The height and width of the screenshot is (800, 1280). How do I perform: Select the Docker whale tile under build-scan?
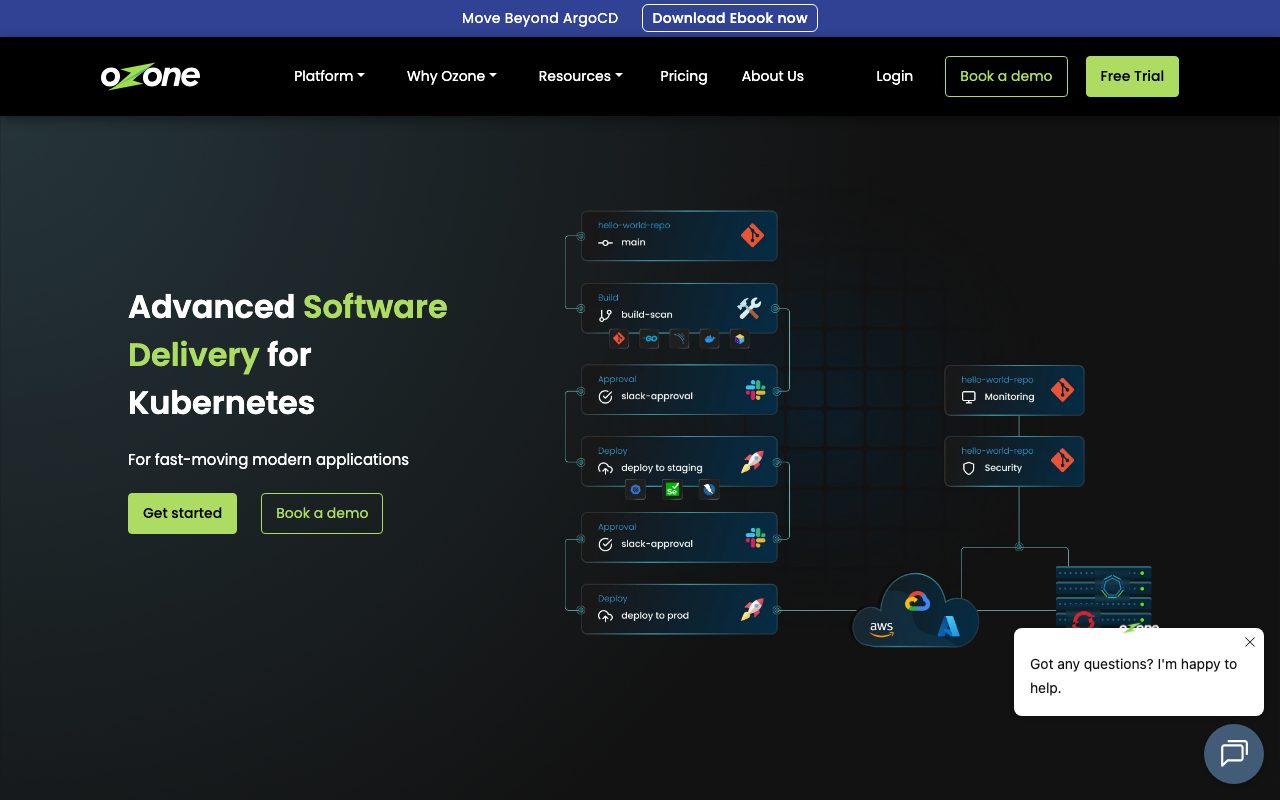[x=709, y=339]
